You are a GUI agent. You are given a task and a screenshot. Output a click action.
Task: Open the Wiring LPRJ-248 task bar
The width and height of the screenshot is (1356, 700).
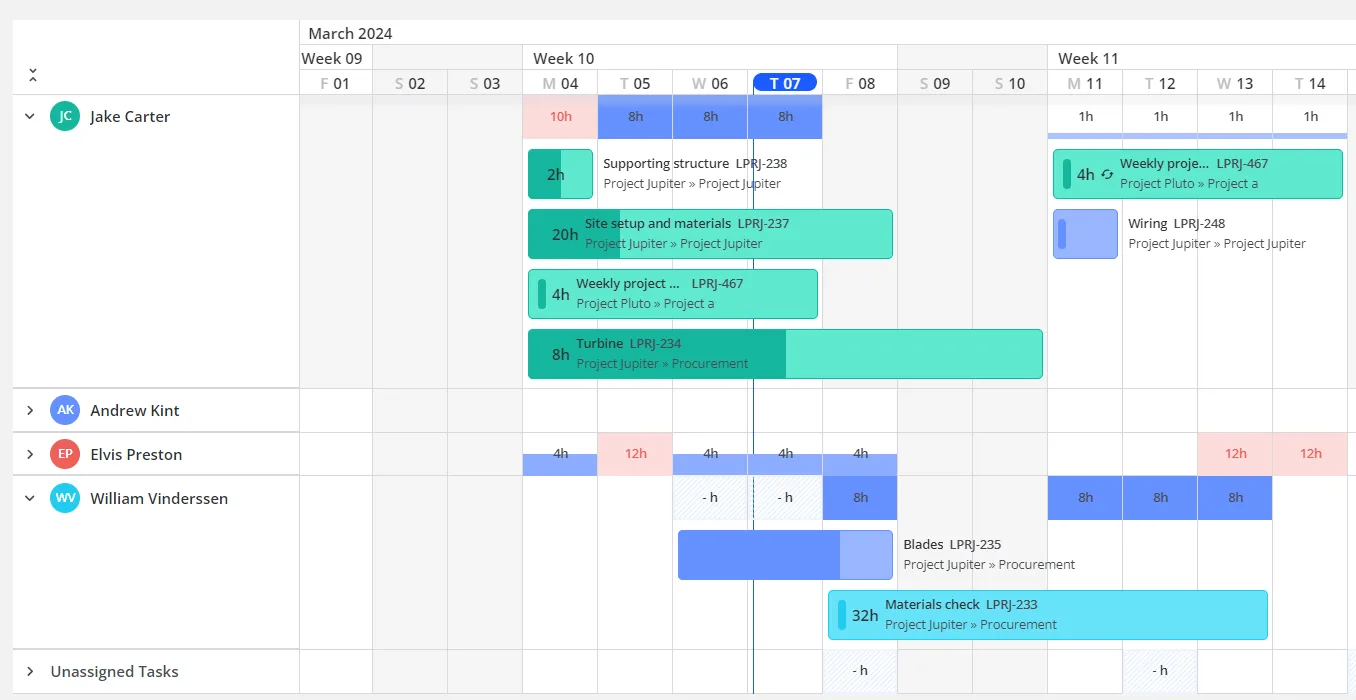point(1085,234)
